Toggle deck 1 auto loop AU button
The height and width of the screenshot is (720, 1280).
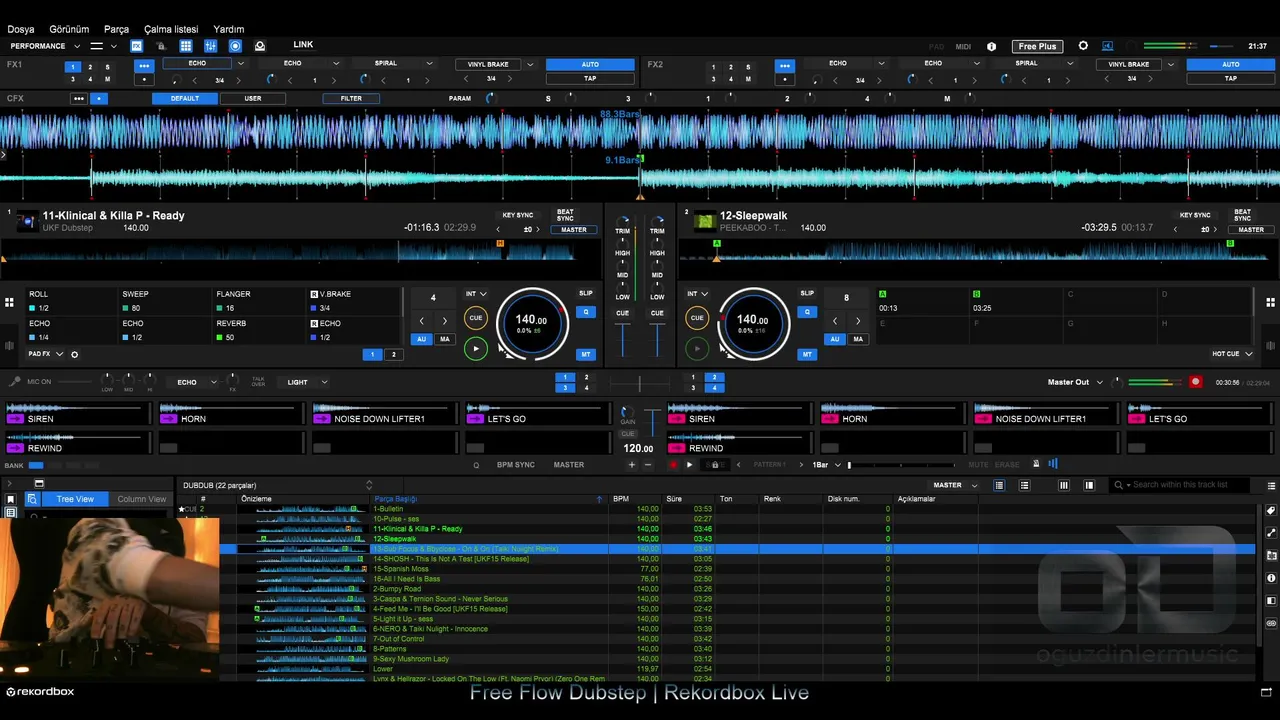pyautogui.click(x=421, y=339)
